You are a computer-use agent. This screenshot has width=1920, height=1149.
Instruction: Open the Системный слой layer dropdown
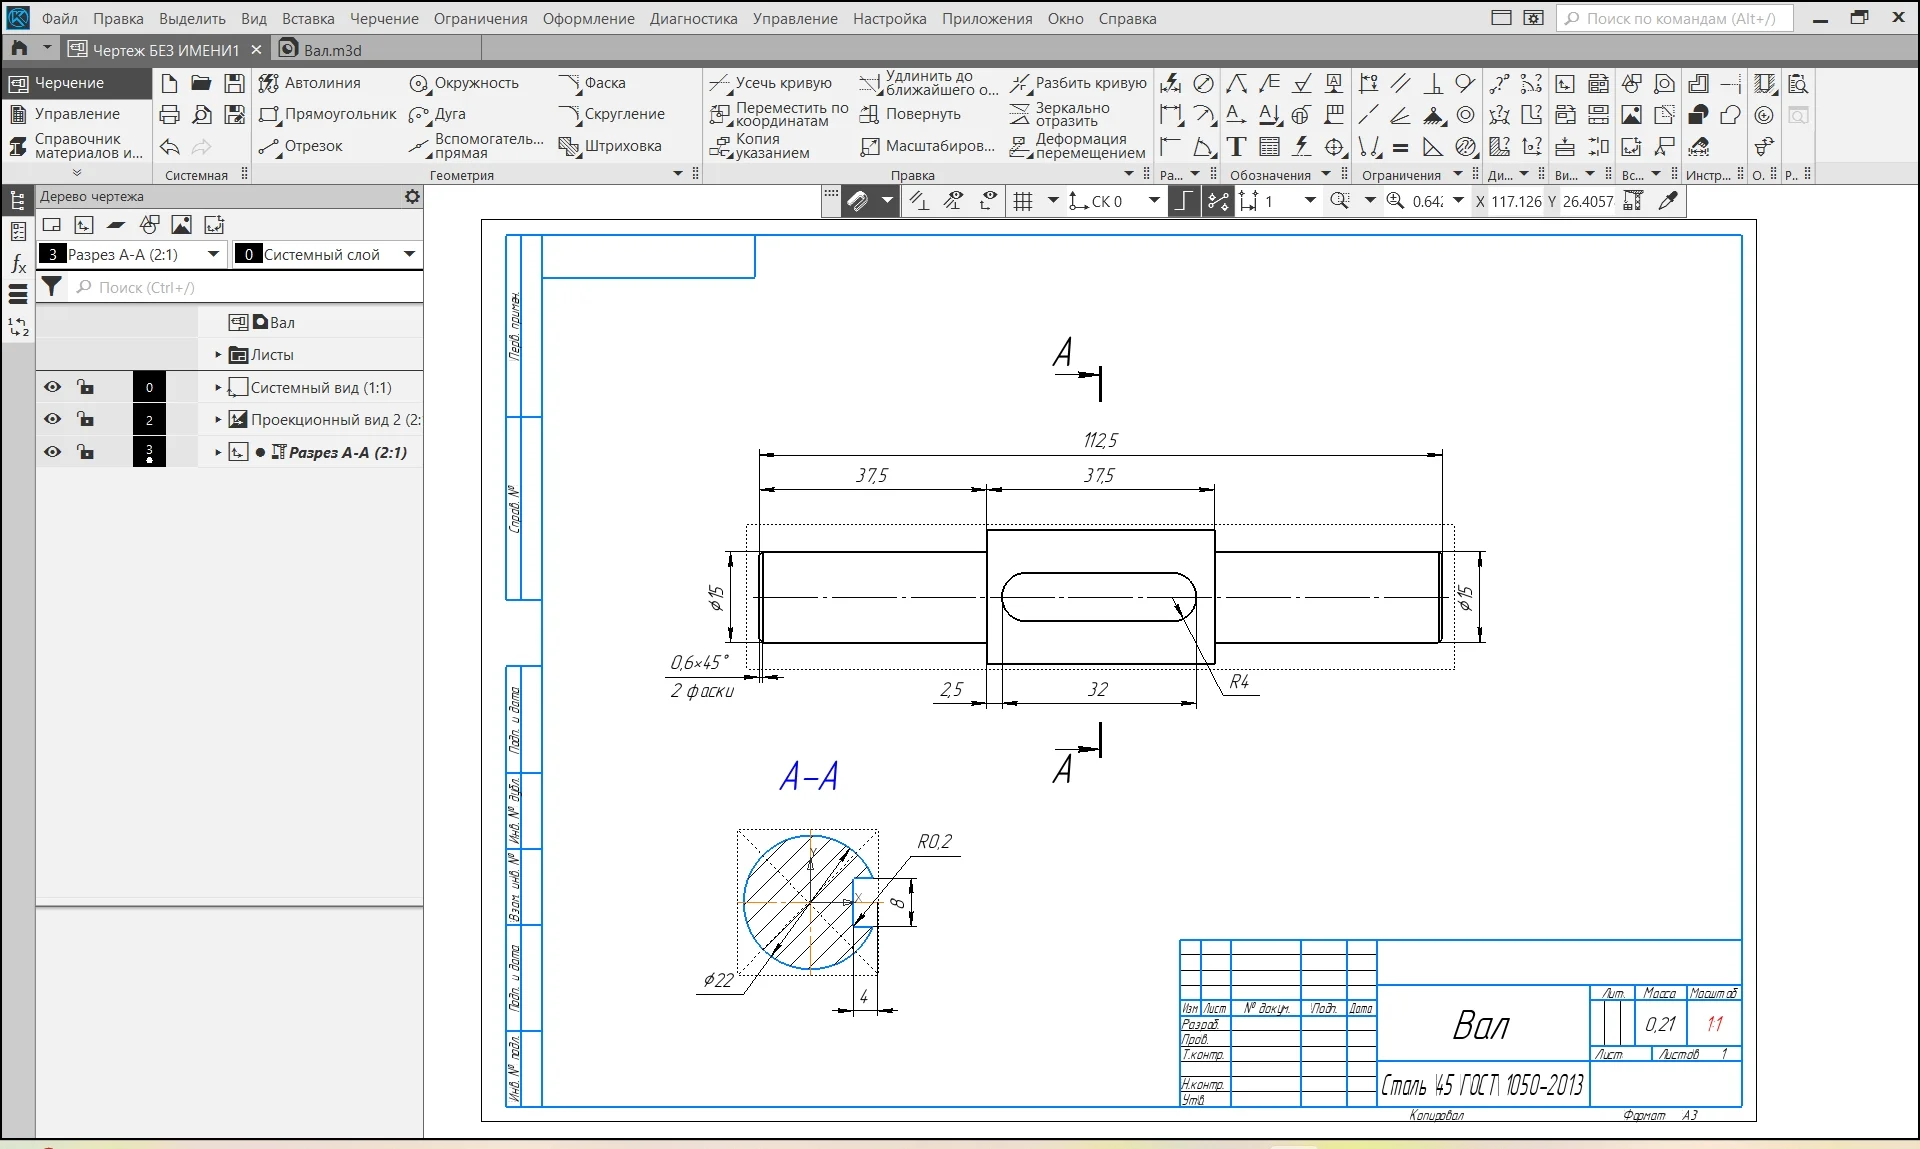tap(409, 254)
